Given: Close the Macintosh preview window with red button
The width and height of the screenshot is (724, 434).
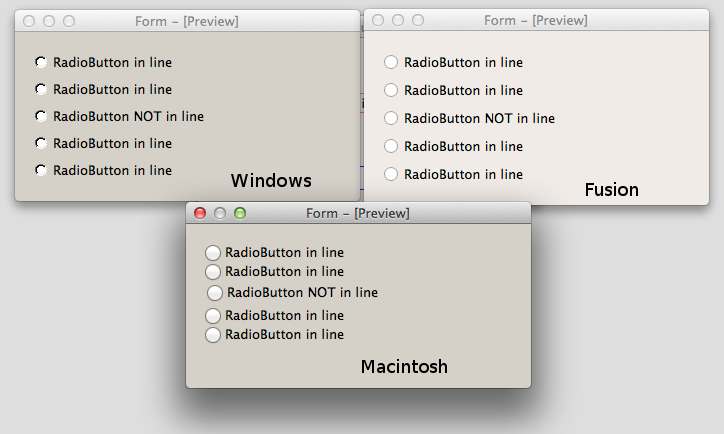Looking at the screenshot, I should click(x=200, y=213).
